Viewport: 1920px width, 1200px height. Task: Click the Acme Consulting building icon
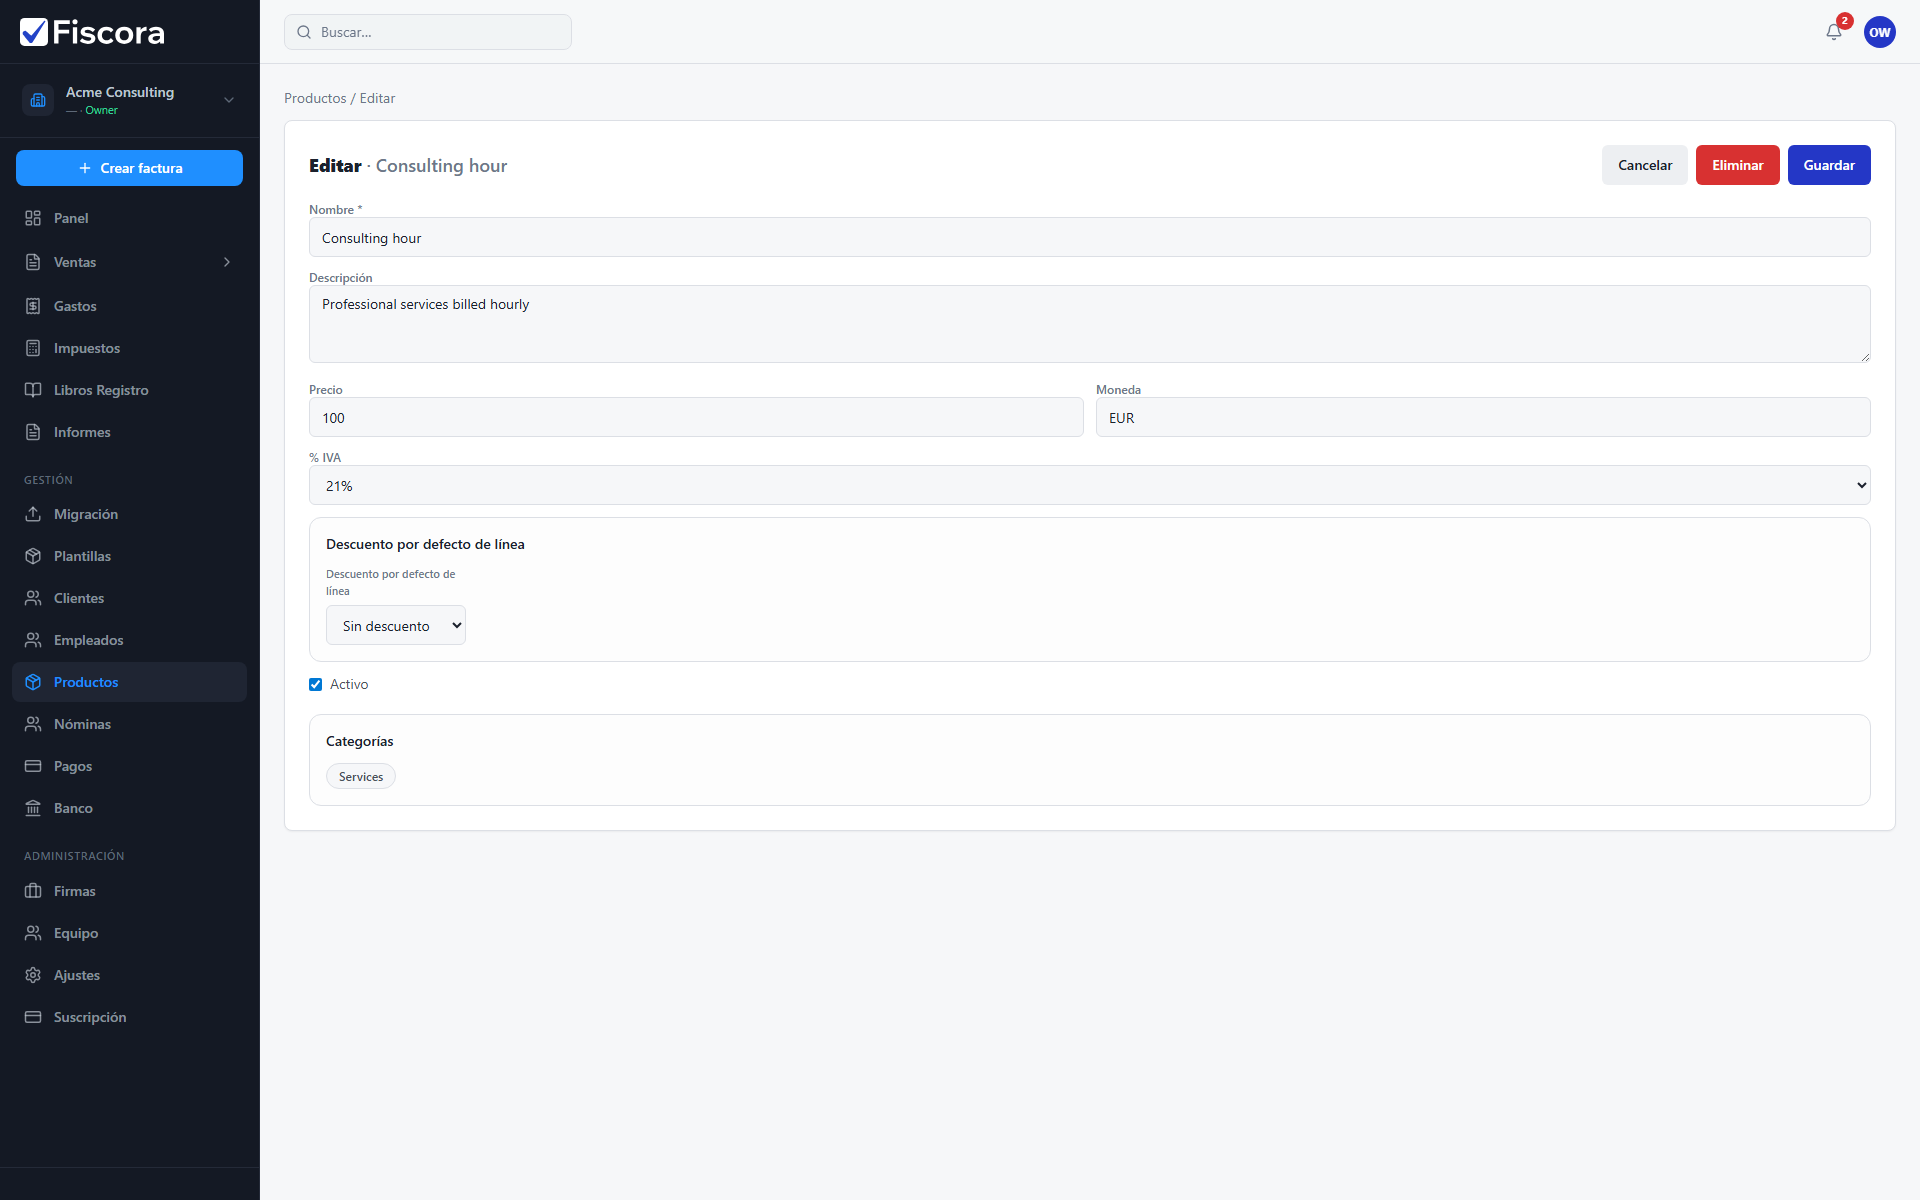pyautogui.click(x=38, y=100)
